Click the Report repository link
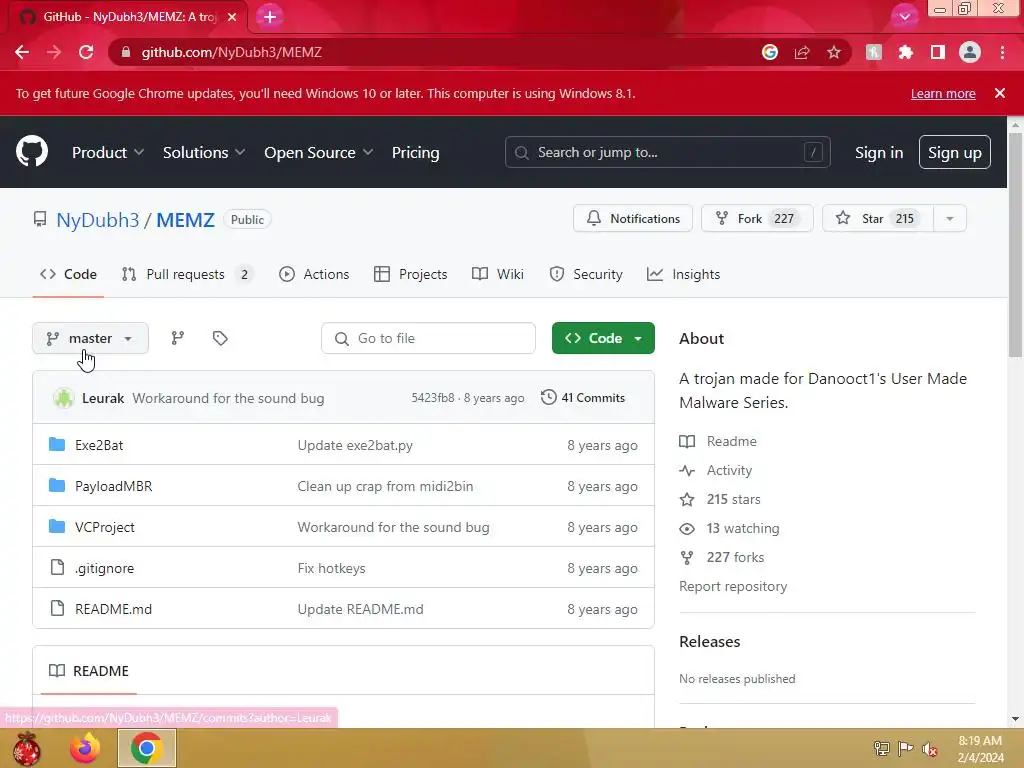 coord(733,586)
